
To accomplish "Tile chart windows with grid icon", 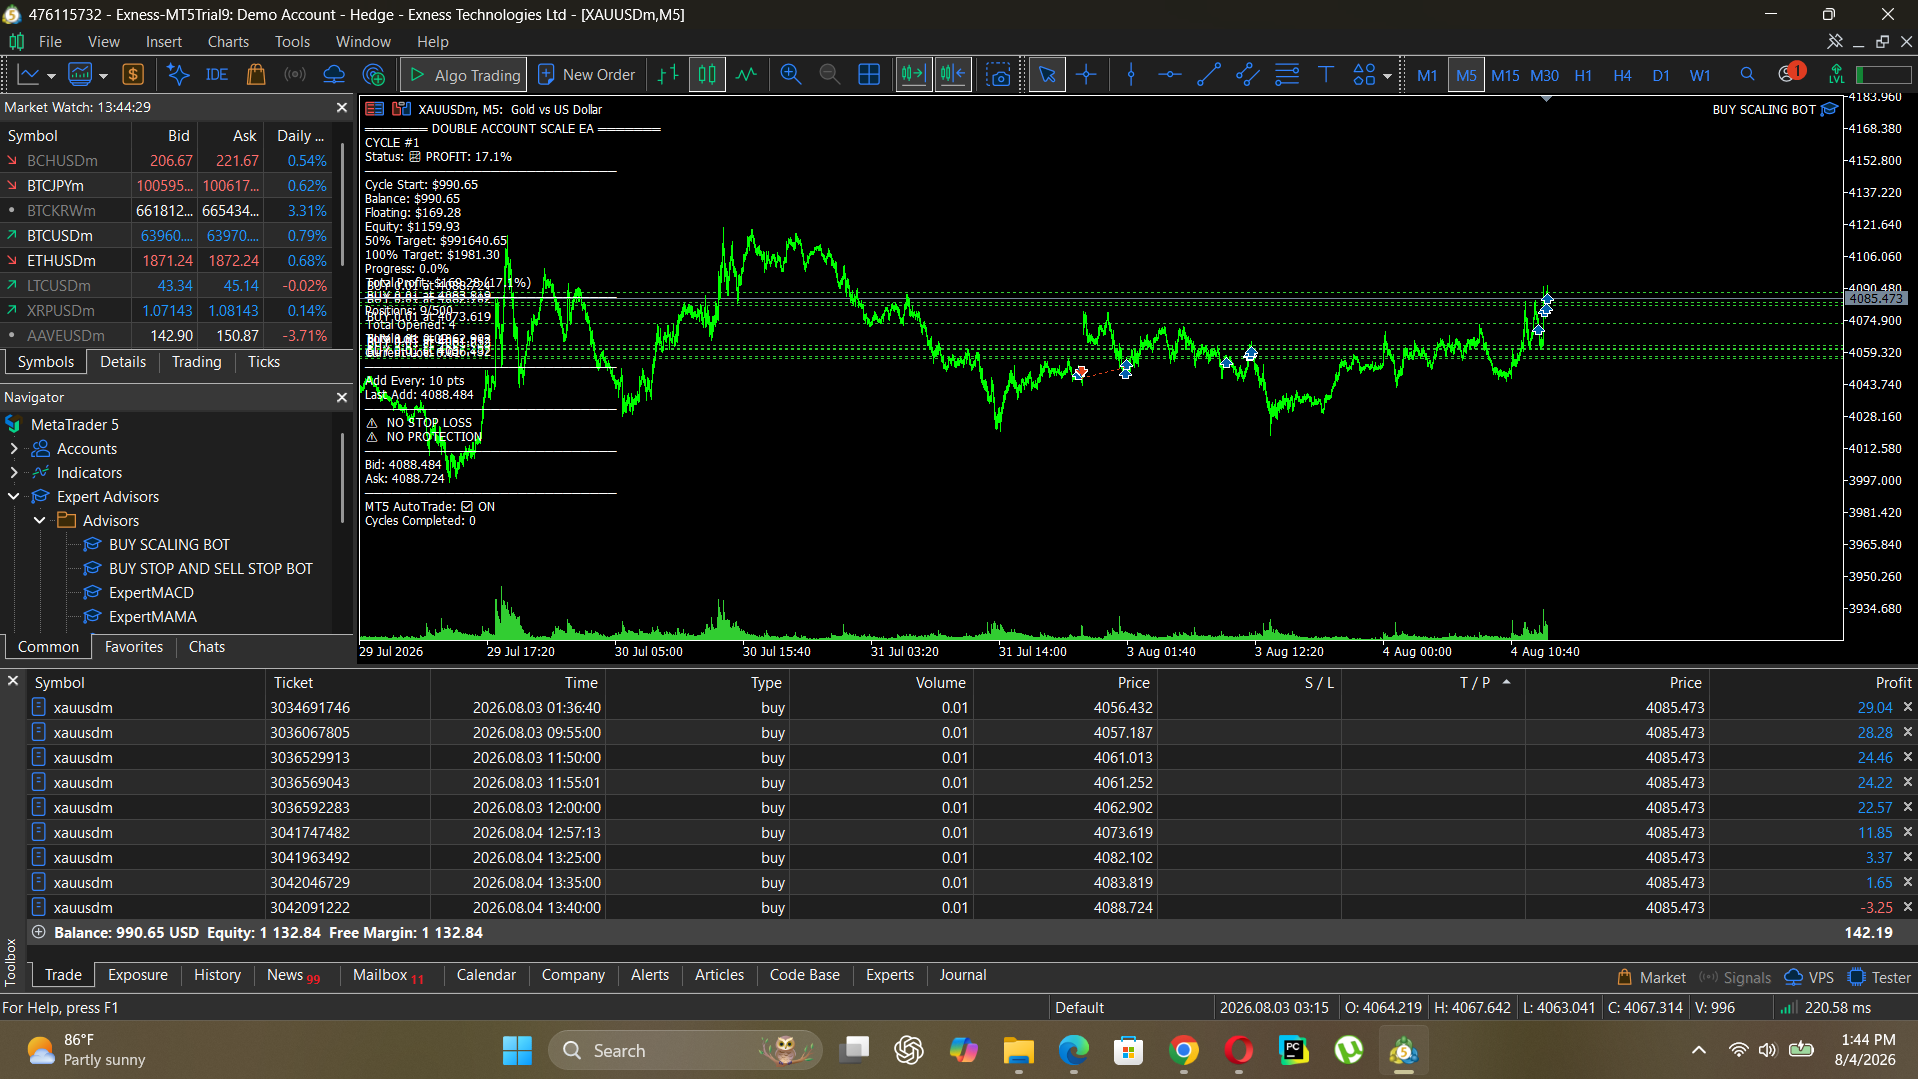I will (x=869, y=75).
